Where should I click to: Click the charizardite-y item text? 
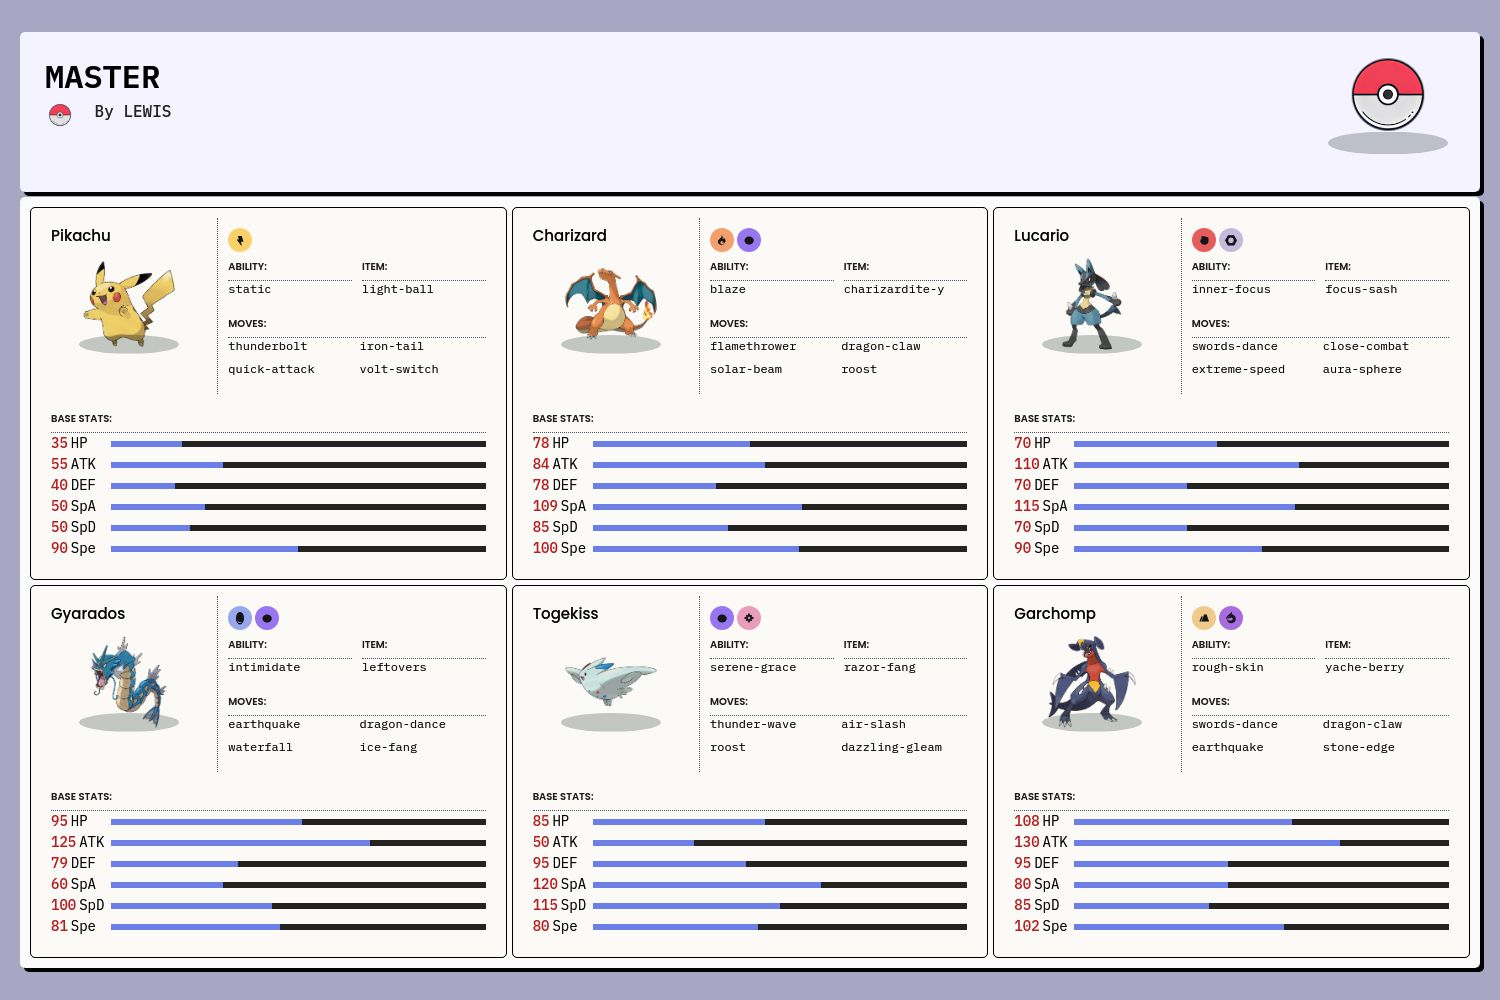tap(893, 290)
